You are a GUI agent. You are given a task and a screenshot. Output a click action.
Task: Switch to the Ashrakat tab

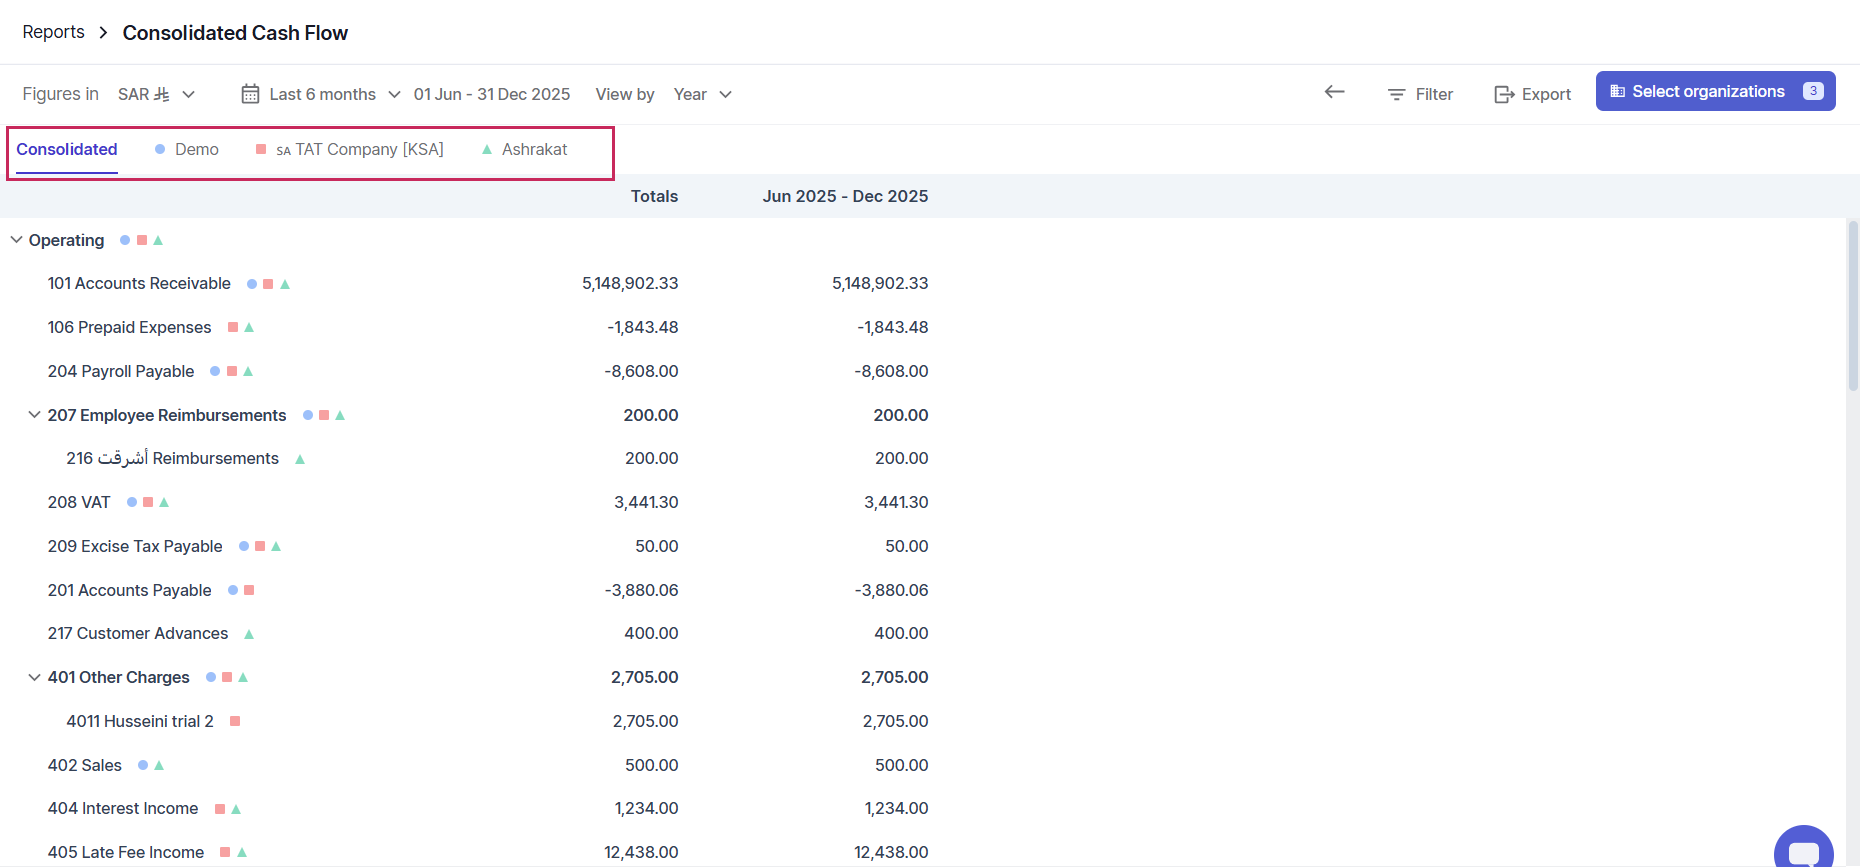point(534,149)
